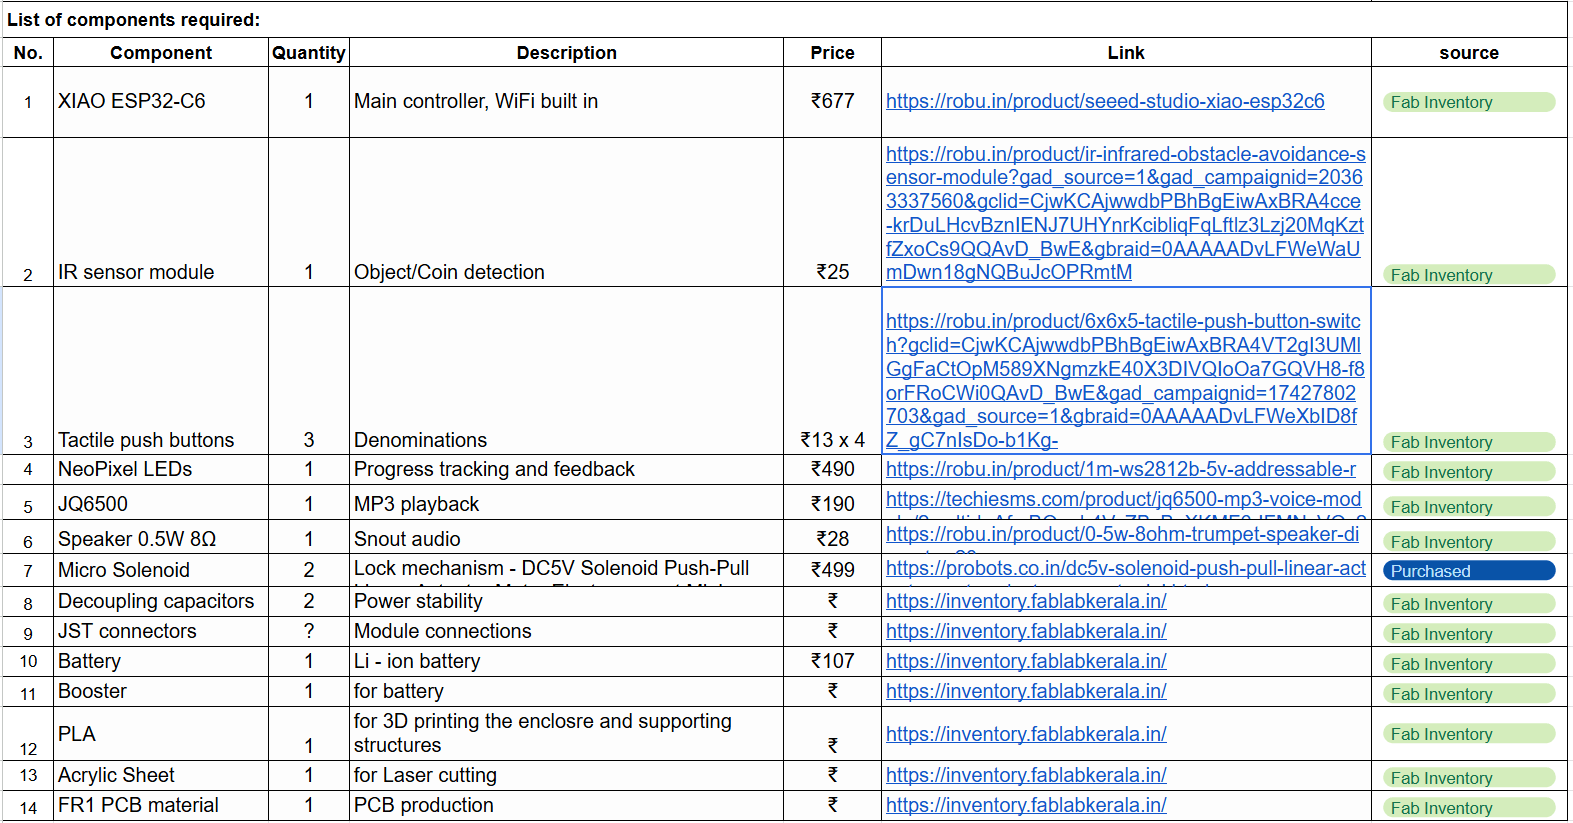Image resolution: width=1573 pixels, height=823 pixels.
Task: Open the tactile push button switch link
Action: pos(1125,381)
